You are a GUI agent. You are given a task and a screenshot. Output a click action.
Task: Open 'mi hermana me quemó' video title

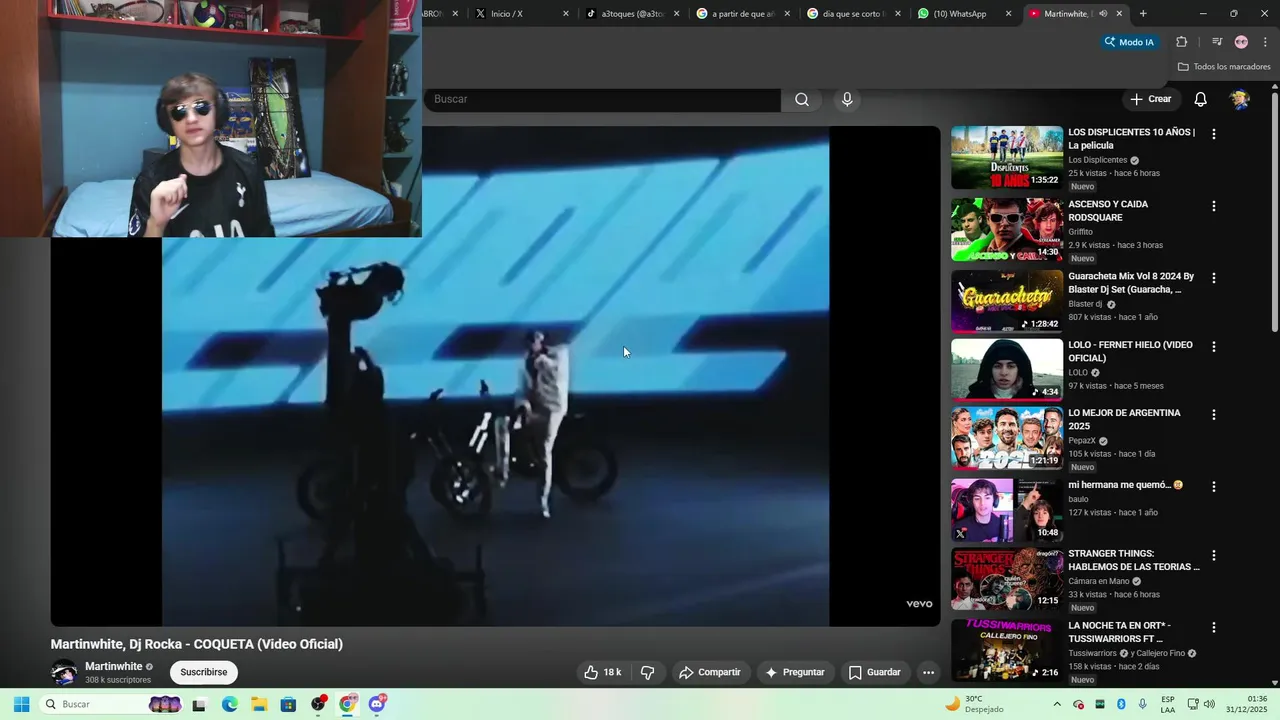coord(1125,485)
